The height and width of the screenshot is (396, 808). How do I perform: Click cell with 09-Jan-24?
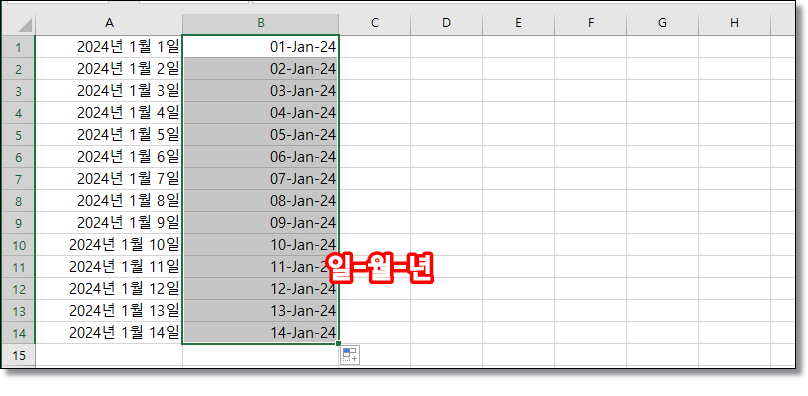(x=261, y=223)
